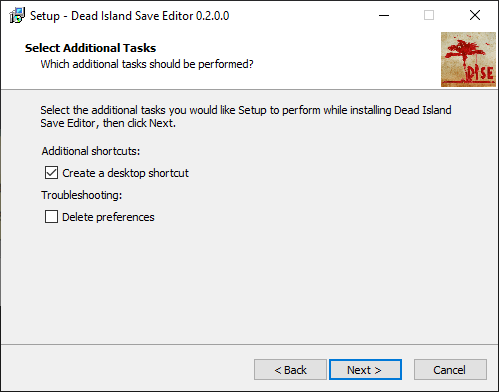This screenshot has height=392, width=499.
Task: Click the 'Additional shortcuts:' group label
Action: point(91,151)
